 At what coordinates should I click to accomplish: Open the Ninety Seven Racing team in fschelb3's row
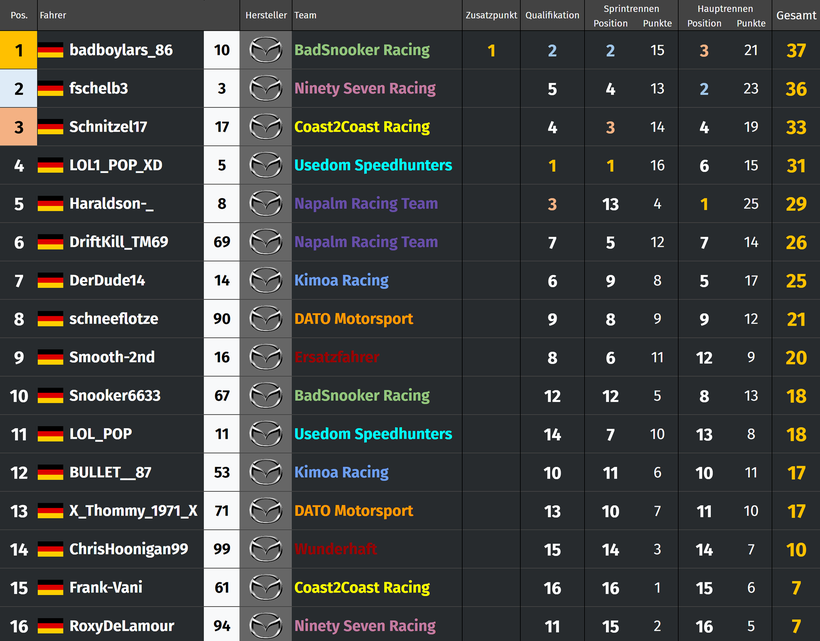coord(365,88)
